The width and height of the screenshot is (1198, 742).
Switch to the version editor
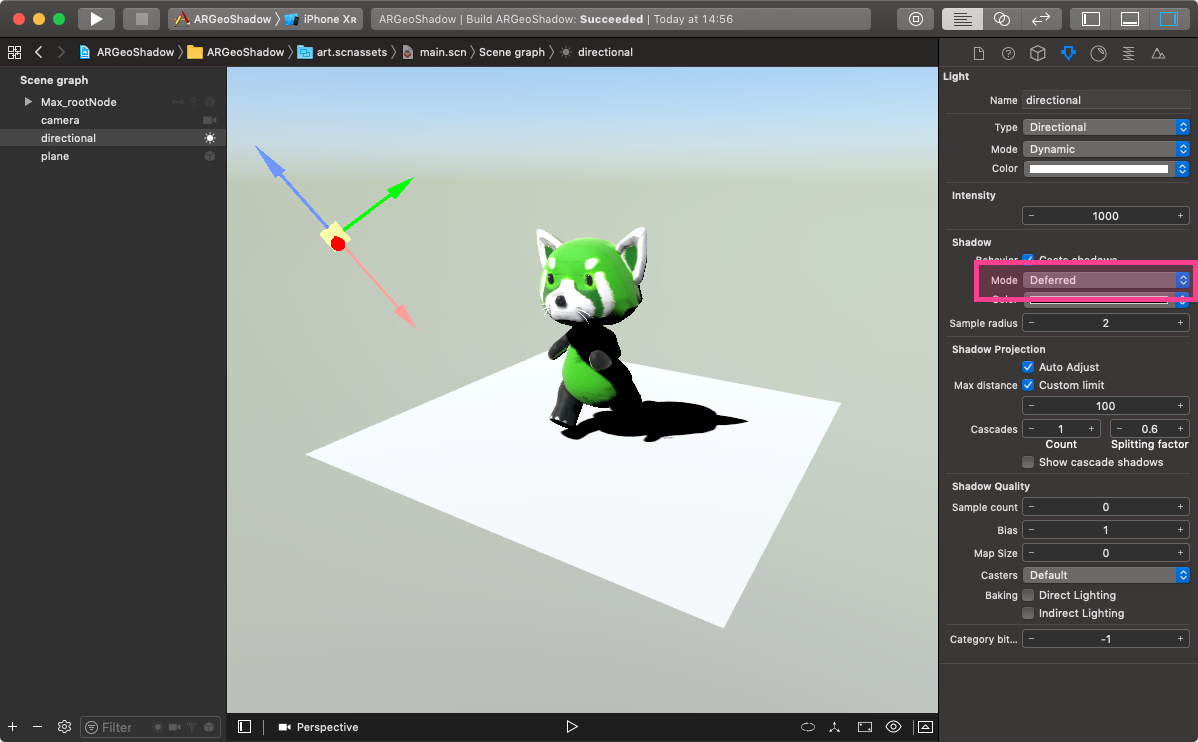pyautogui.click(x=1041, y=19)
